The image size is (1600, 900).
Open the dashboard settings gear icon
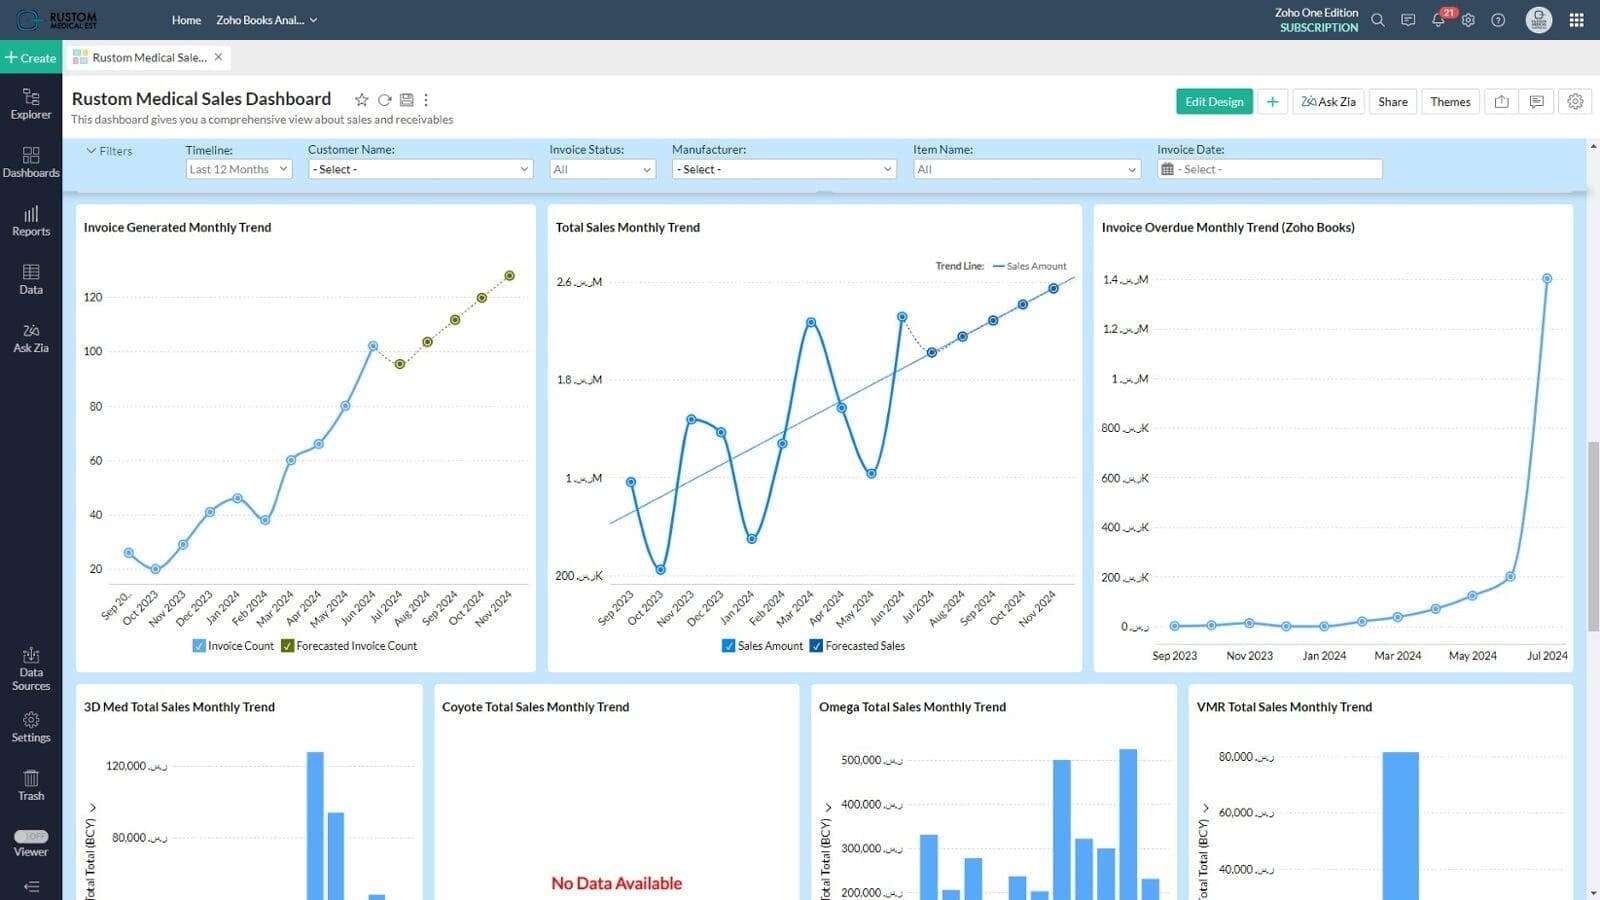(1575, 102)
